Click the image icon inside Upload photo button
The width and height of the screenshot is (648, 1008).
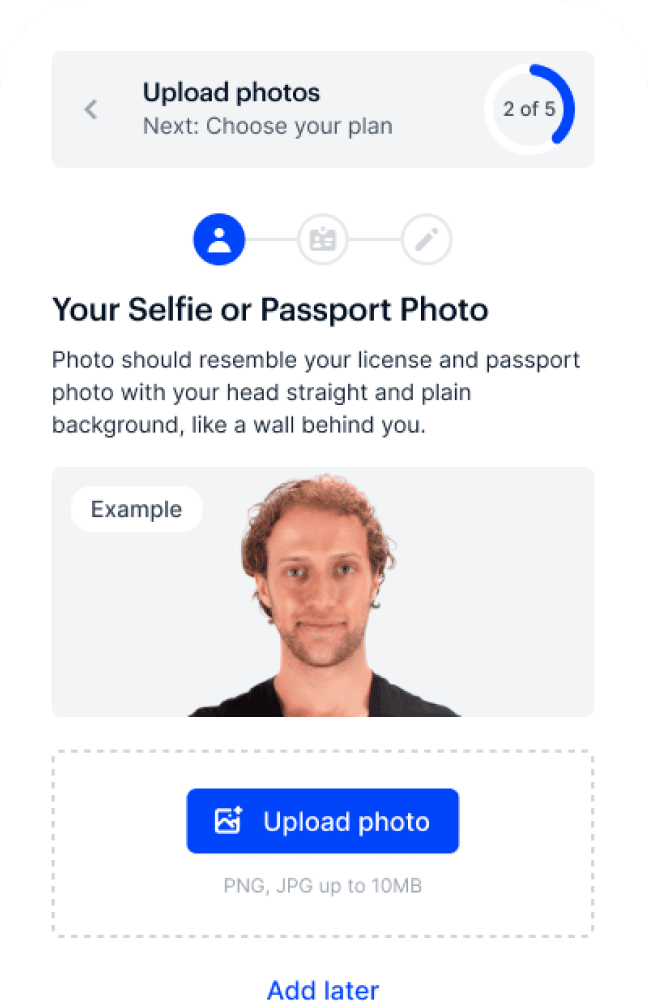tap(229, 821)
